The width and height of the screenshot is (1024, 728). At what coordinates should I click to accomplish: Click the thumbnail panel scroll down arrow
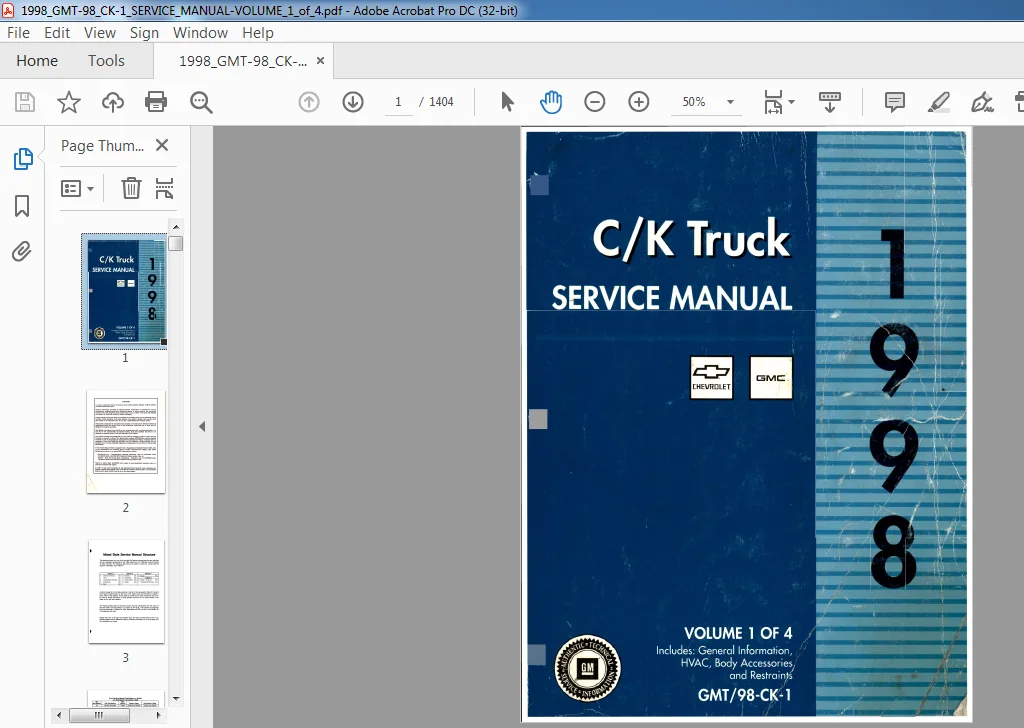tap(176, 699)
